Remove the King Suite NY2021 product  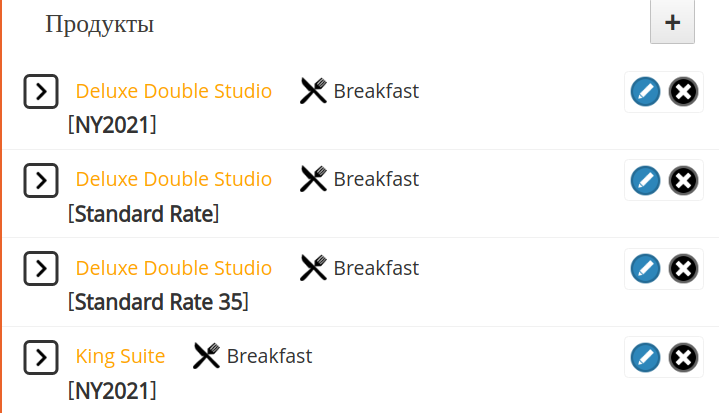pyautogui.click(x=683, y=357)
